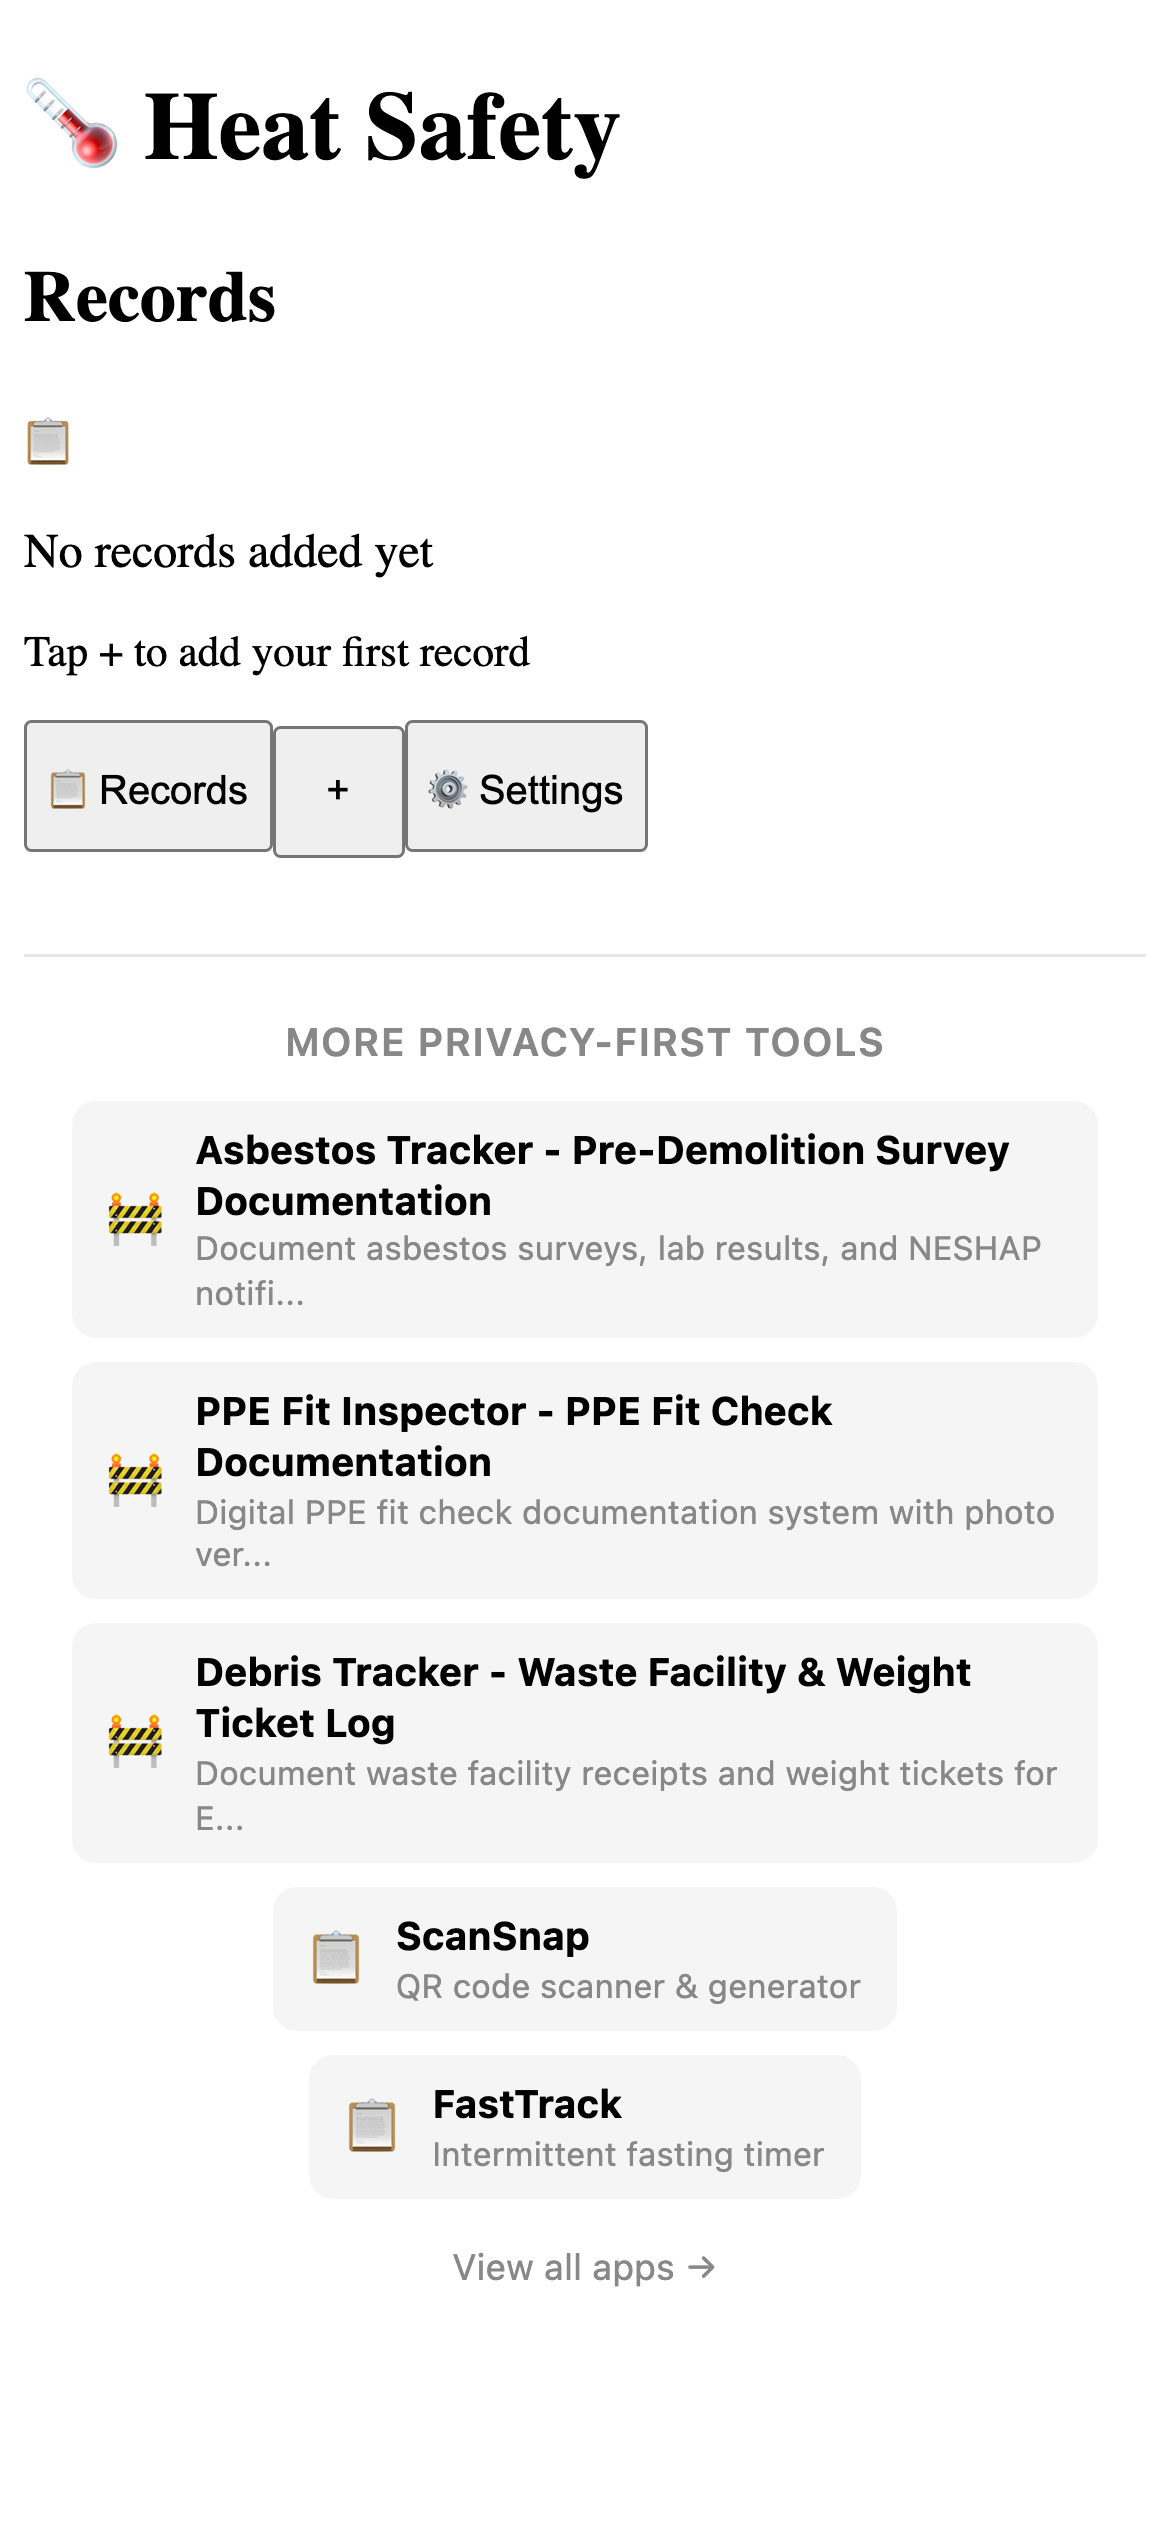Click the gear icon in the Settings button
Screen dimensions: 1170x2532
click(x=449, y=789)
